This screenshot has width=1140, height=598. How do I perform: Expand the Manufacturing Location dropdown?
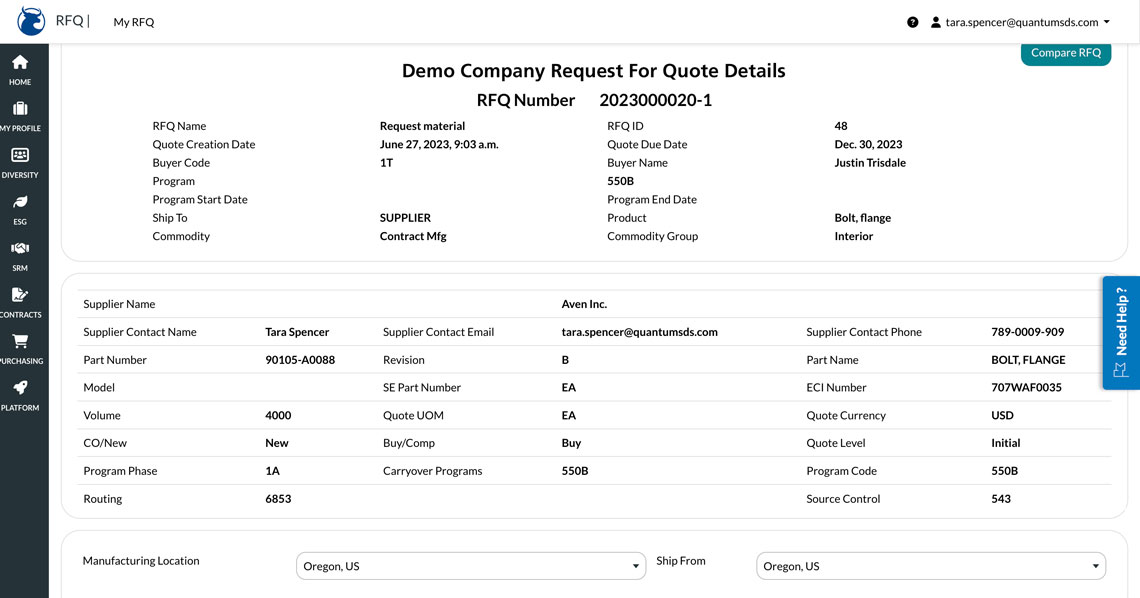(471, 566)
